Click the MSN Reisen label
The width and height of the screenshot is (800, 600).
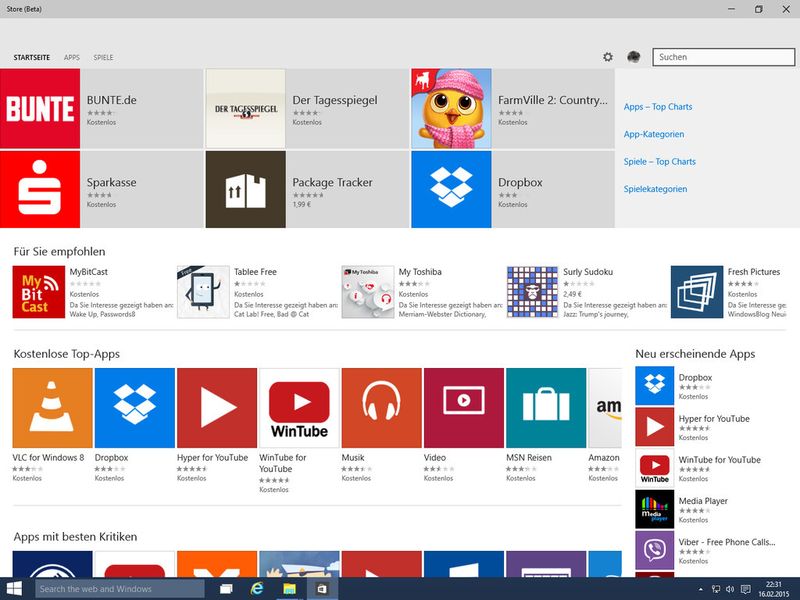coord(529,458)
